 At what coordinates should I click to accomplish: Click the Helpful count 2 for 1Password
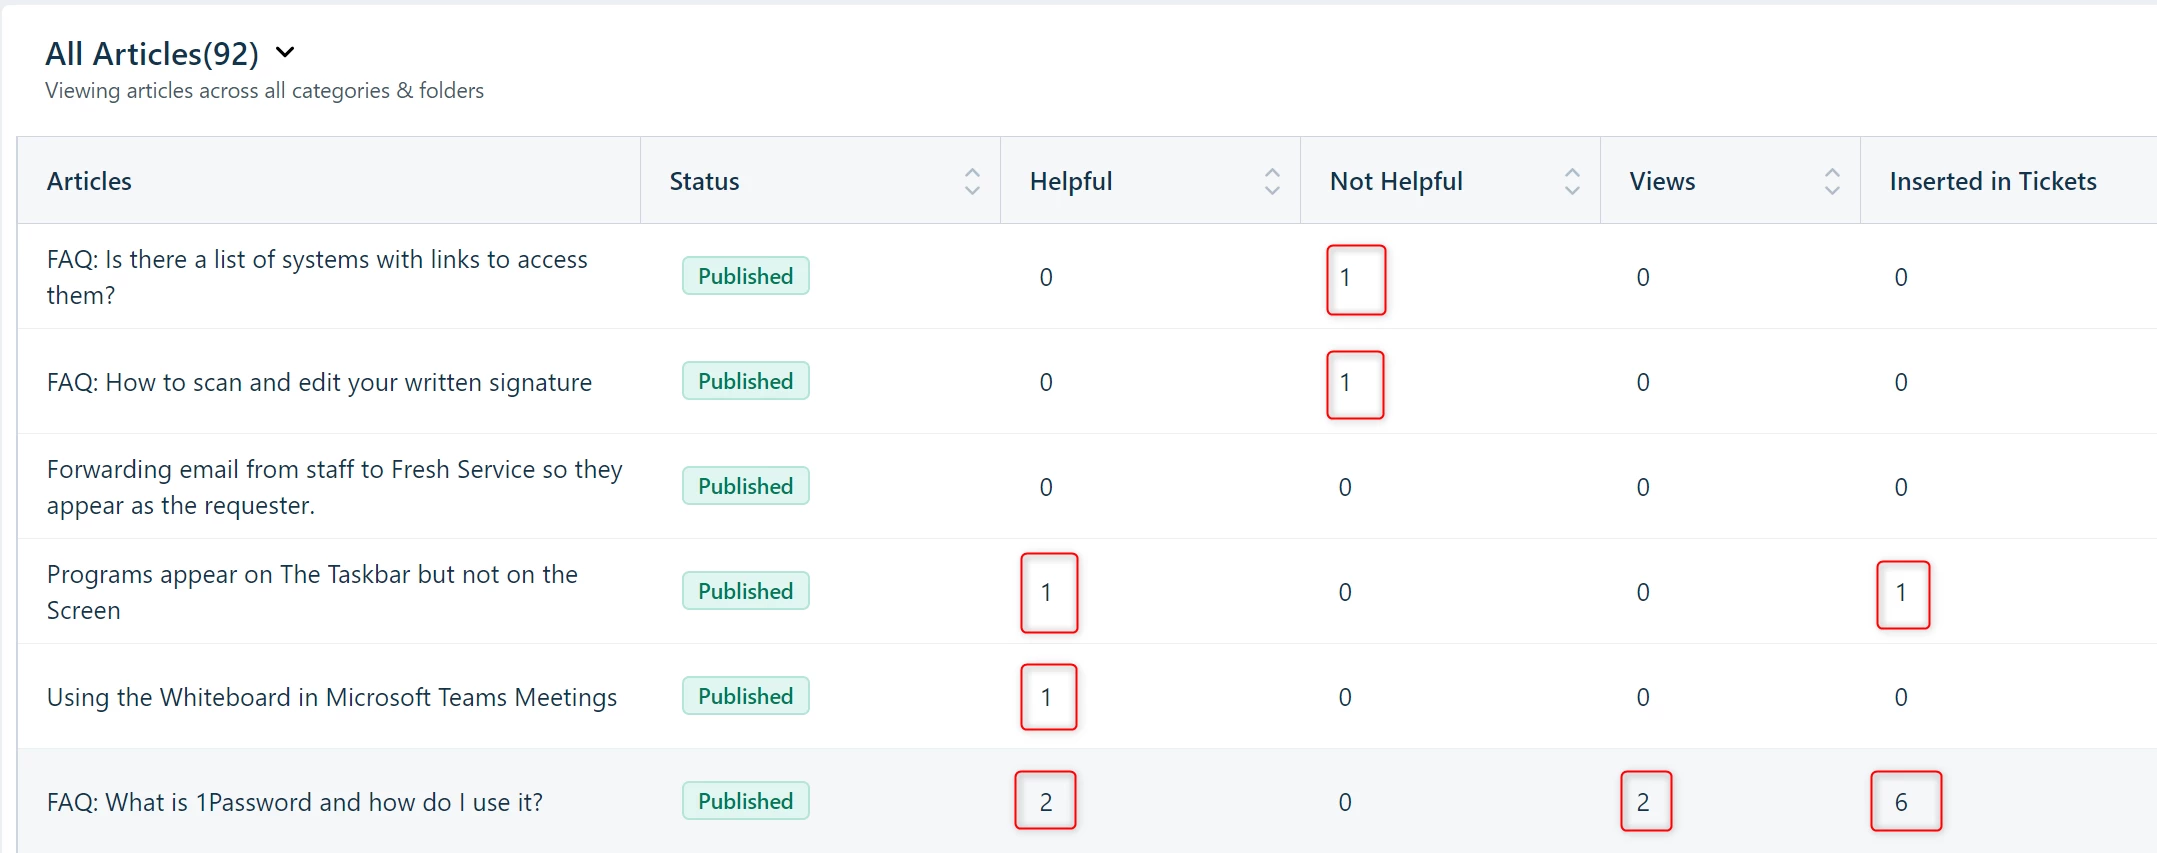pyautogui.click(x=1046, y=802)
